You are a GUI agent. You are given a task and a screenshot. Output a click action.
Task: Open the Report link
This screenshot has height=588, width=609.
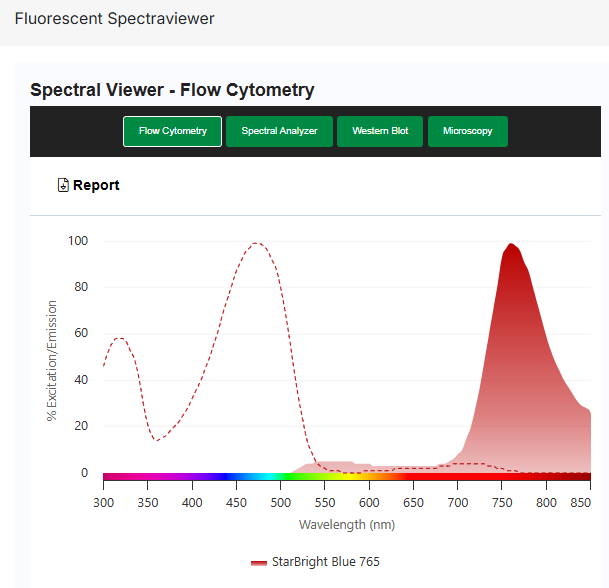click(x=96, y=185)
